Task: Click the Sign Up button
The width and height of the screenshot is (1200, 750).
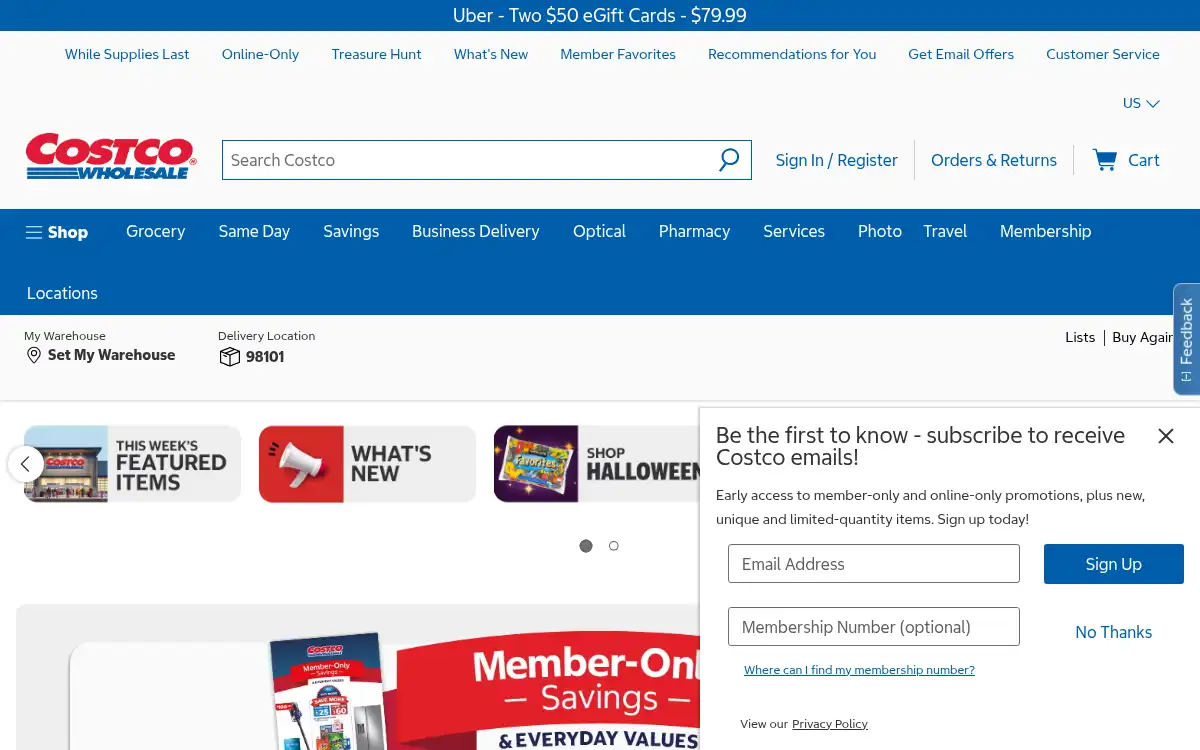Action: click(x=1114, y=564)
